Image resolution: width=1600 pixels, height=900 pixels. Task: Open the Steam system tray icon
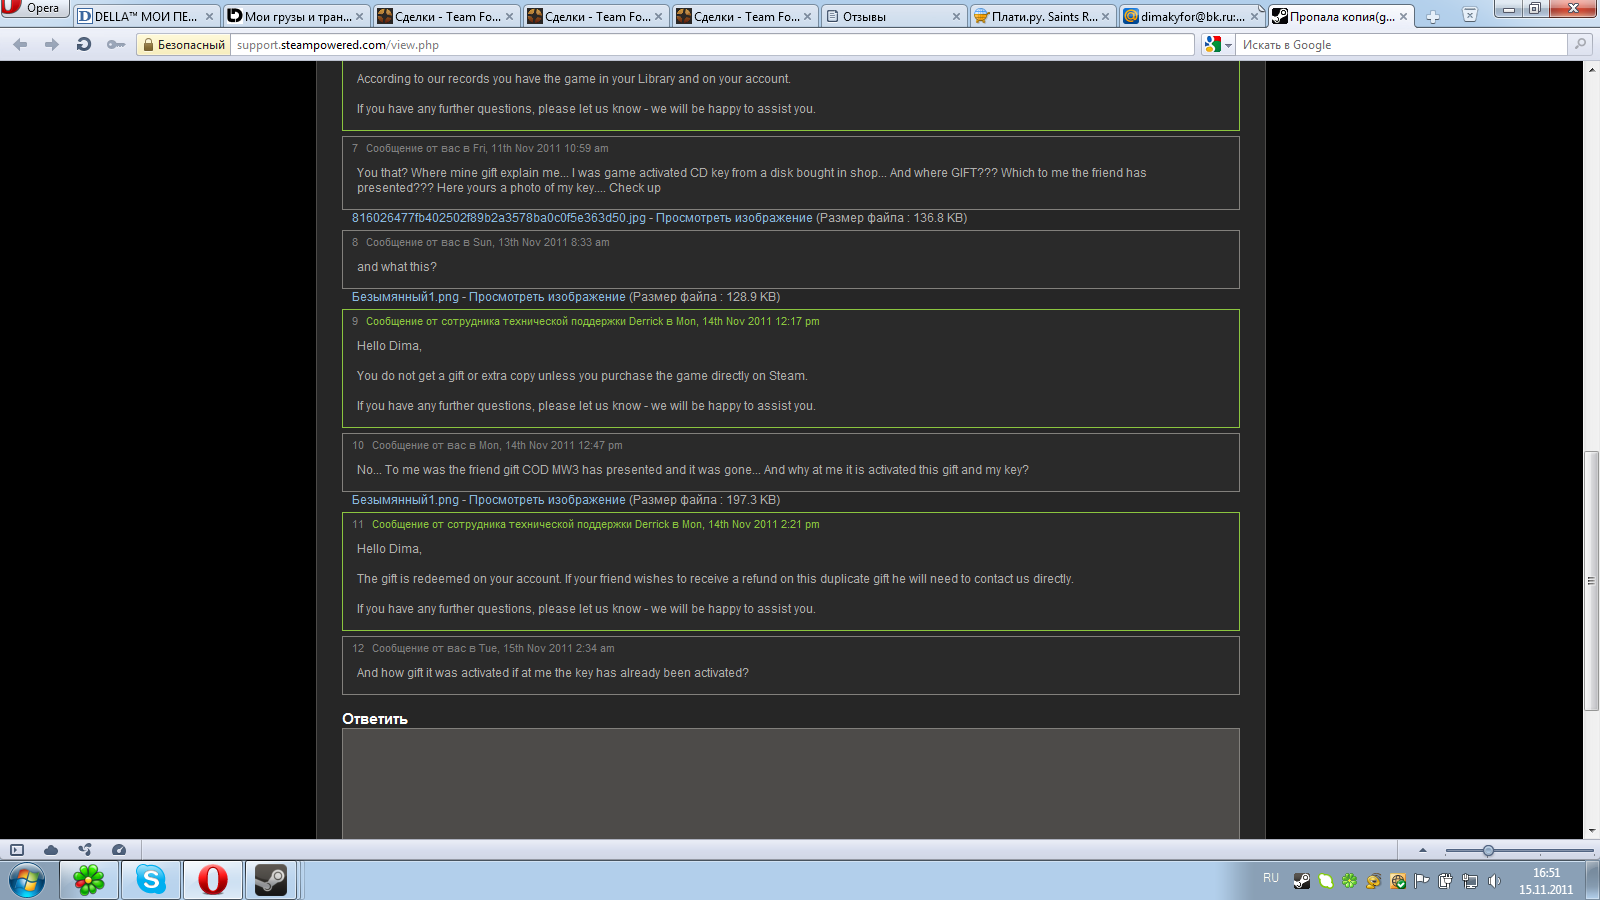1302,881
